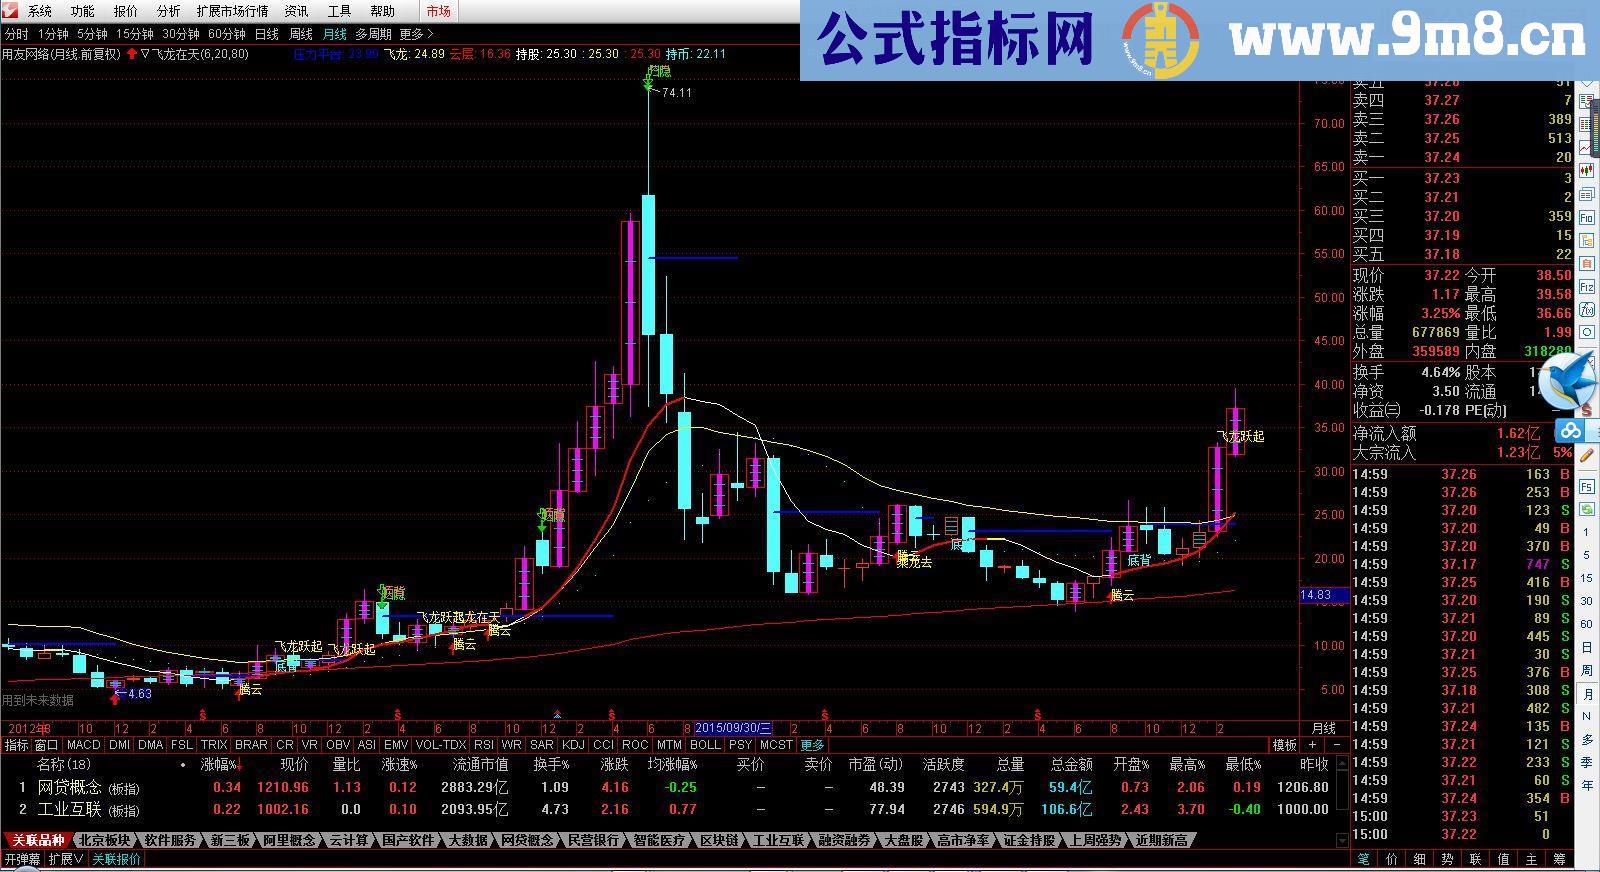The width and height of the screenshot is (1600, 872).
Task: Switch to the 分时 intraday tab
Action: 16,34
